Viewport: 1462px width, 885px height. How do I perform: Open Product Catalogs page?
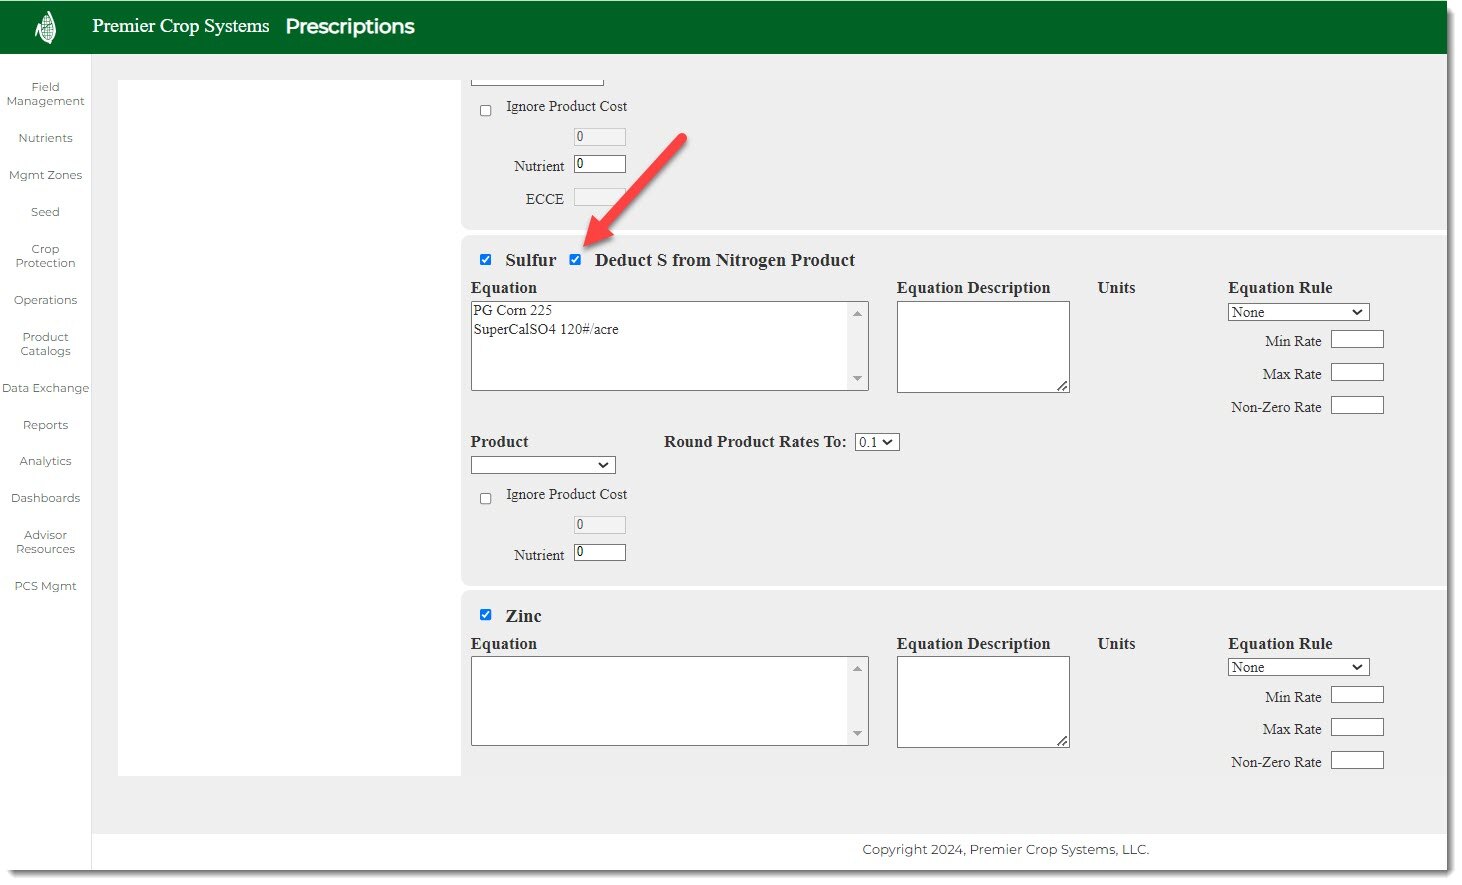tap(45, 344)
